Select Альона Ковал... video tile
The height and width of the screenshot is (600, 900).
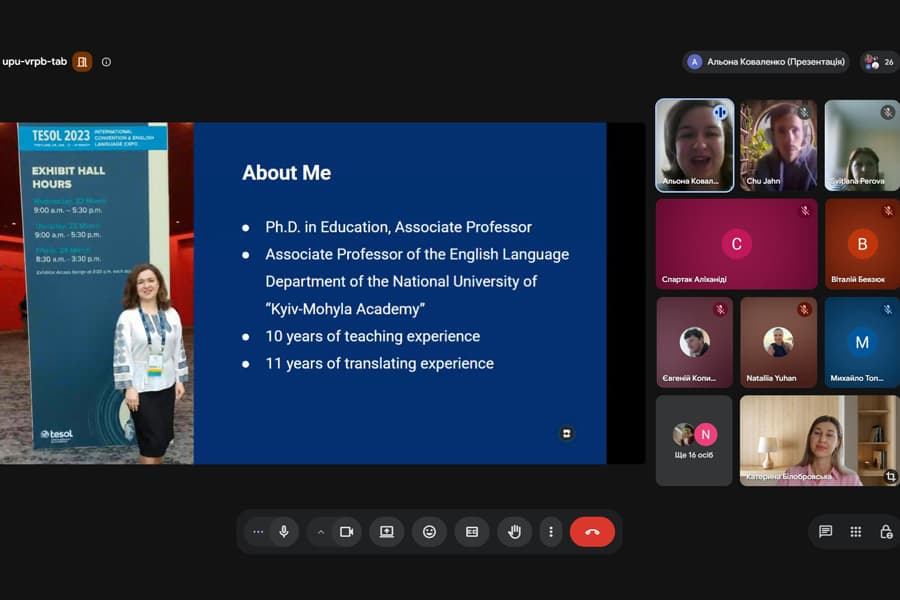tap(695, 145)
